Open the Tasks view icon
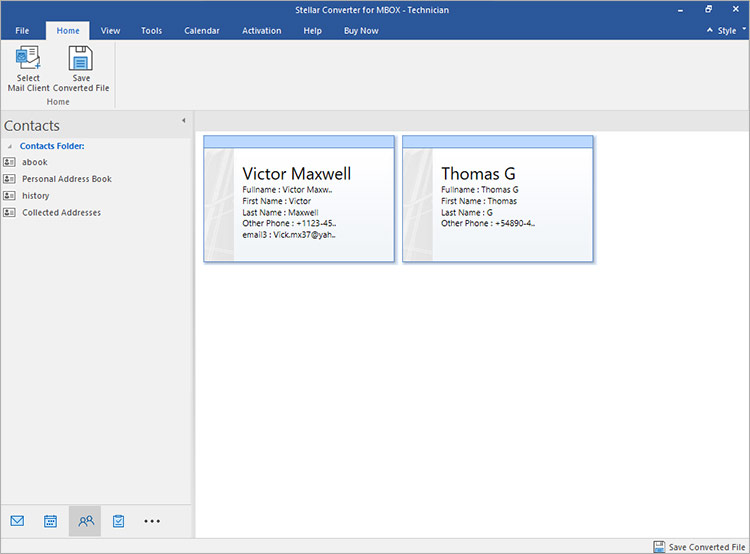Image resolution: width=750 pixels, height=554 pixels. tap(118, 521)
